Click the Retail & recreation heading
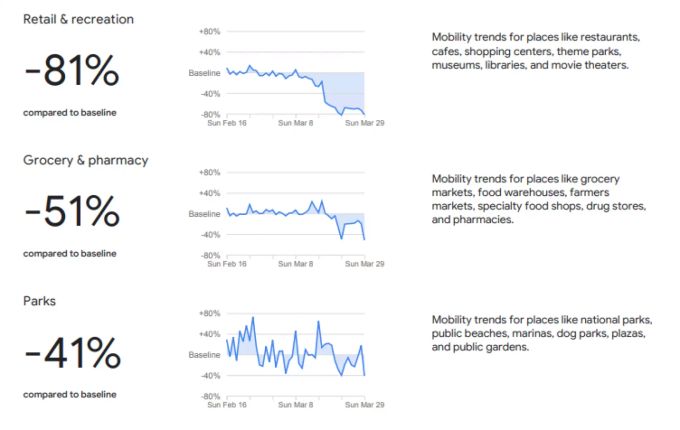Image resolution: width=680 pixels, height=430 pixels. pos(78,20)
